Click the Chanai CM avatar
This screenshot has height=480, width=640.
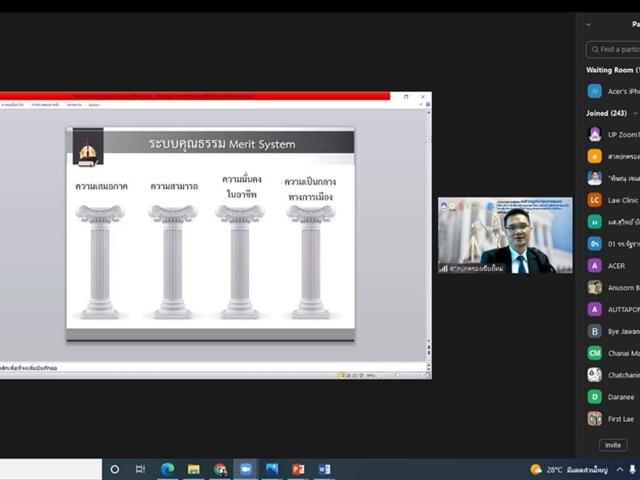coord(595,353)
